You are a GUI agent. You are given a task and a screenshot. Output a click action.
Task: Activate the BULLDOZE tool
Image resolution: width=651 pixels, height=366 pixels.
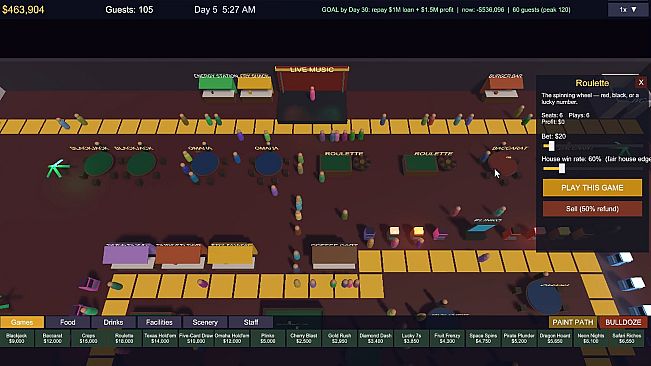[x=623, y=322]
